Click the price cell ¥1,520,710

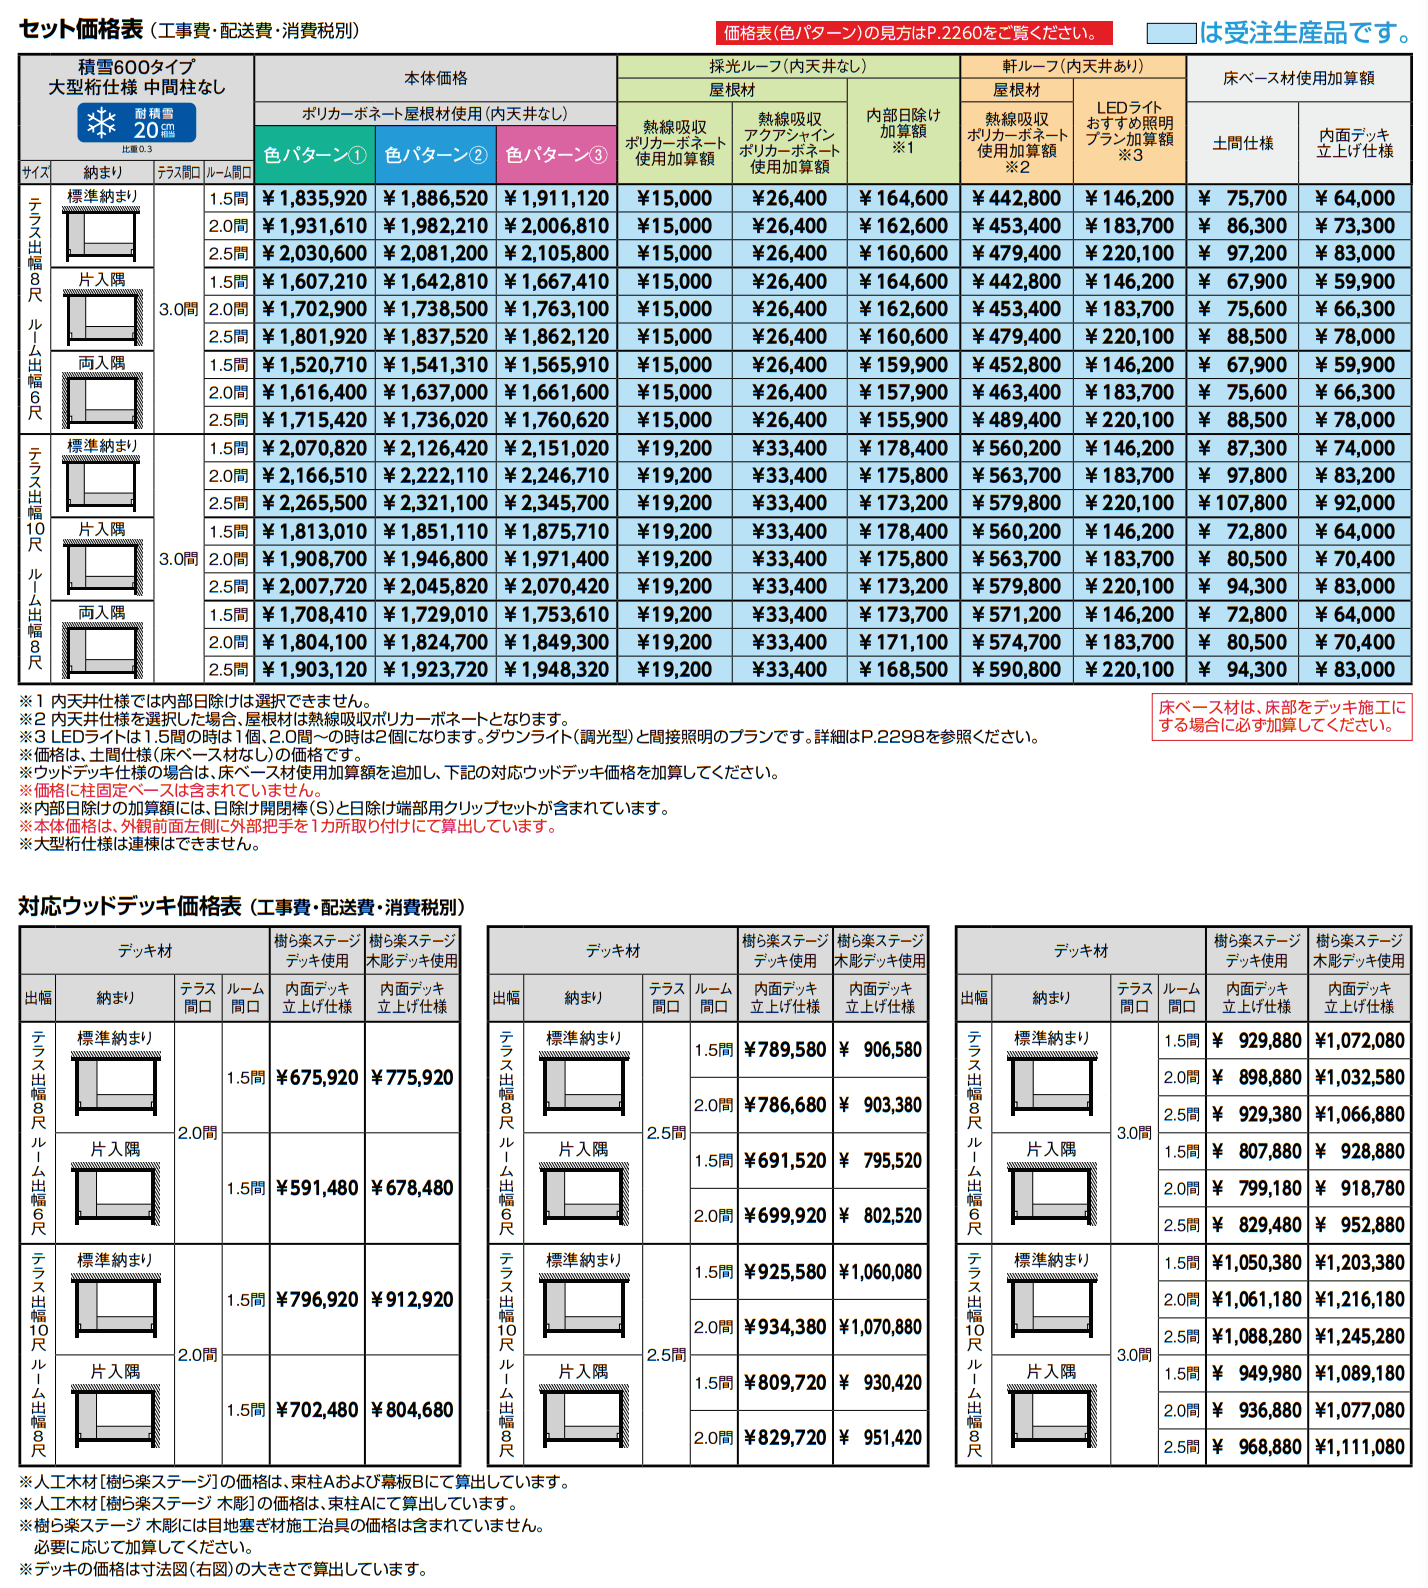tap(315, 364)
